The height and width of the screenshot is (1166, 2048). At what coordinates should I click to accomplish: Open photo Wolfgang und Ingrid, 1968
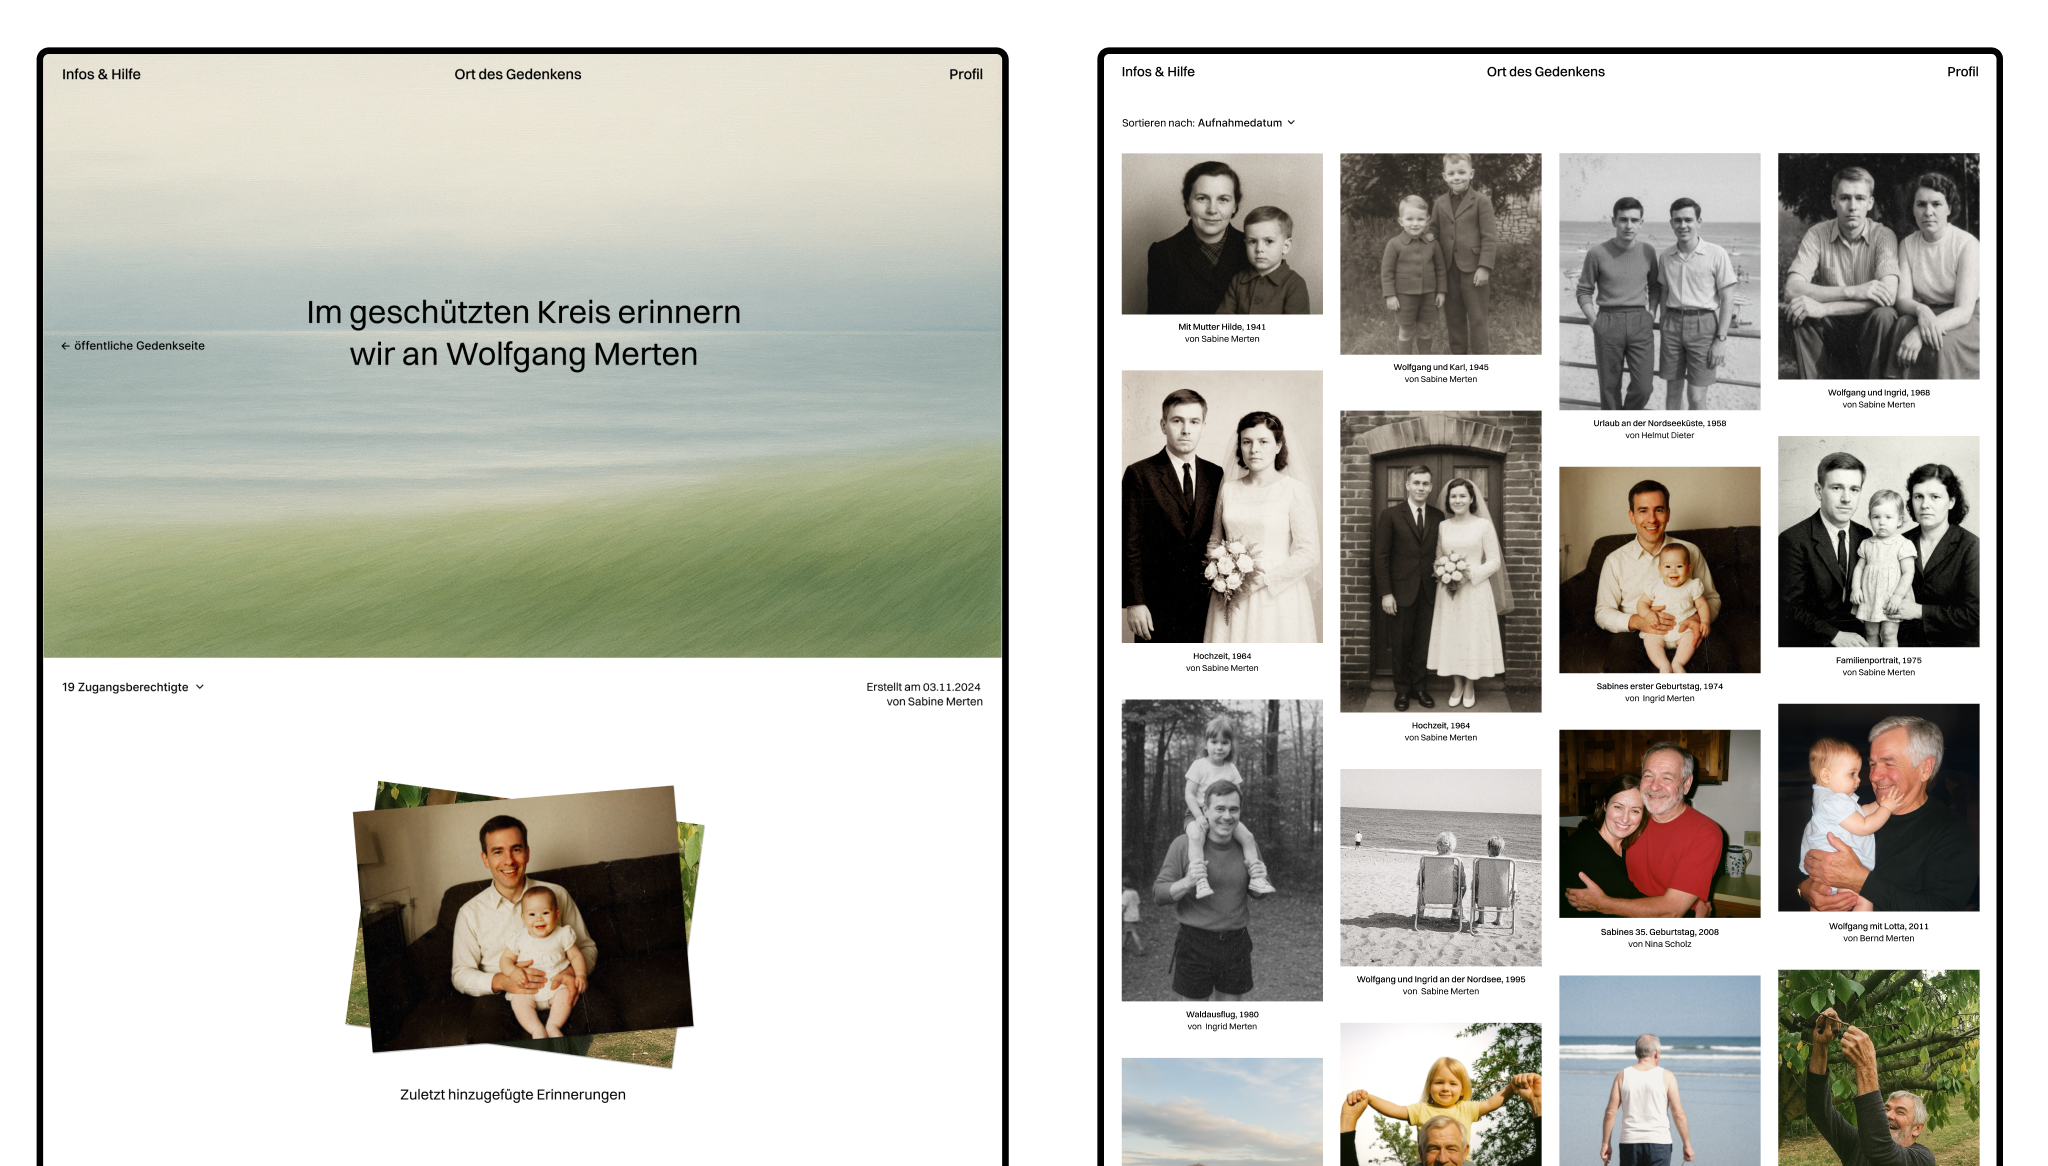click(1878, 266)
